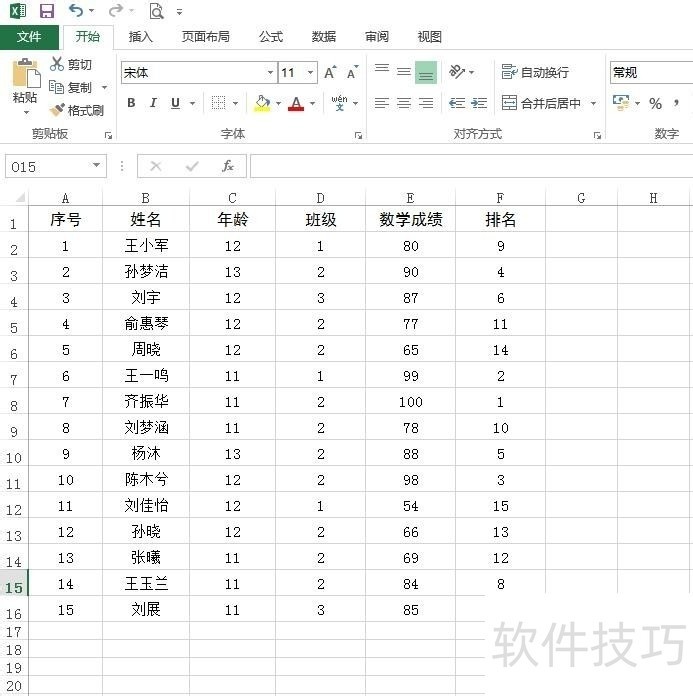
Task: Click the yellow fill color bucket
Action: tap(262, 103)
